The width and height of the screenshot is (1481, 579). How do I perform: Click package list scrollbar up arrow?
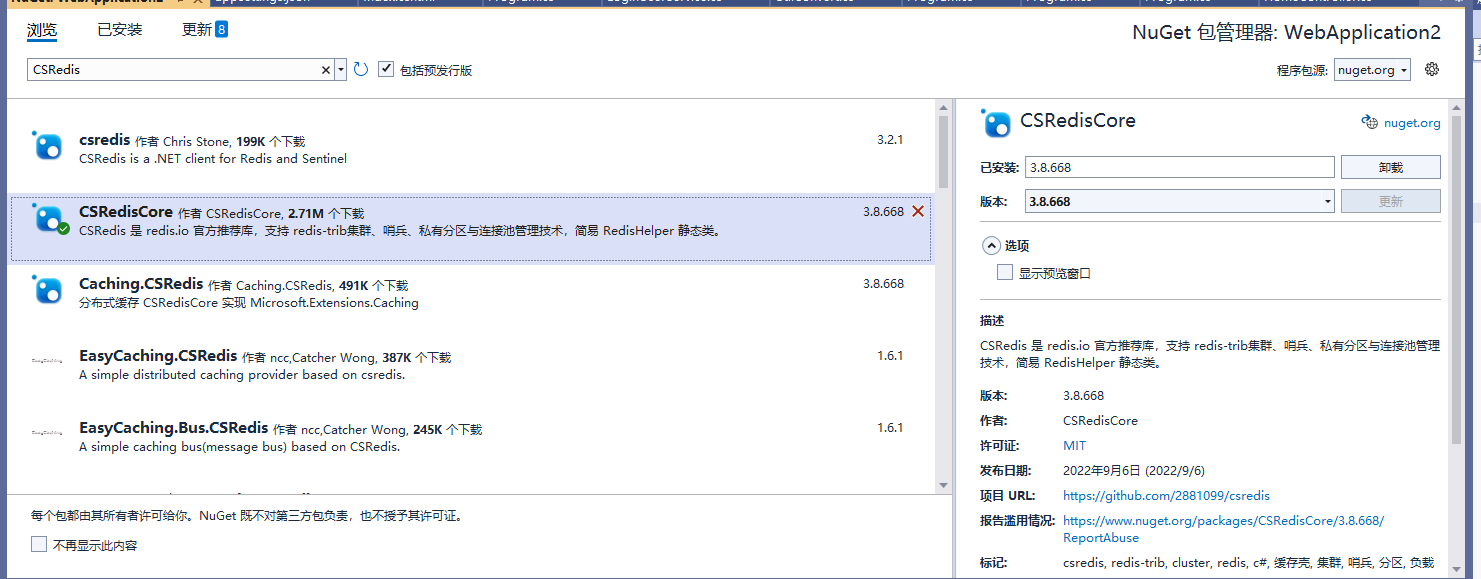943,108
